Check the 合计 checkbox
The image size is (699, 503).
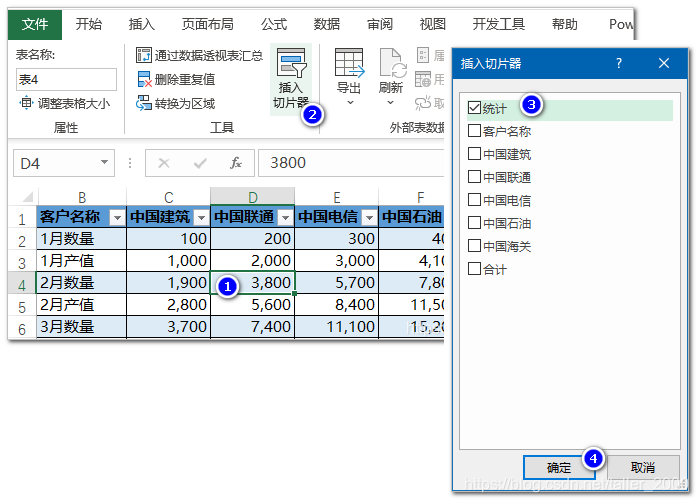[474, 268]
